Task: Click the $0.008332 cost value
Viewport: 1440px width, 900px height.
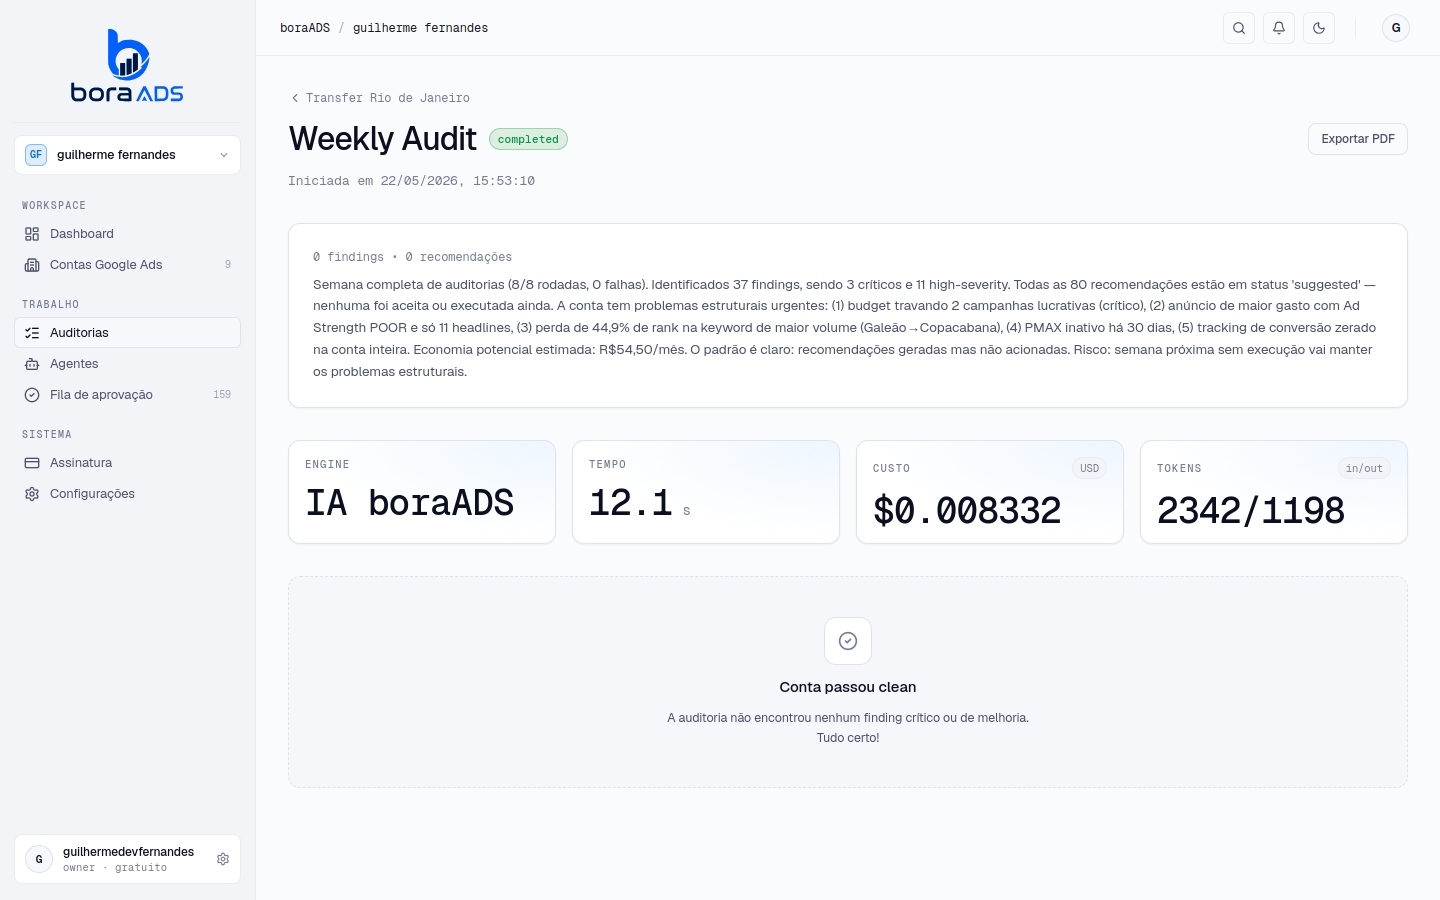Action: pos(967,511)
